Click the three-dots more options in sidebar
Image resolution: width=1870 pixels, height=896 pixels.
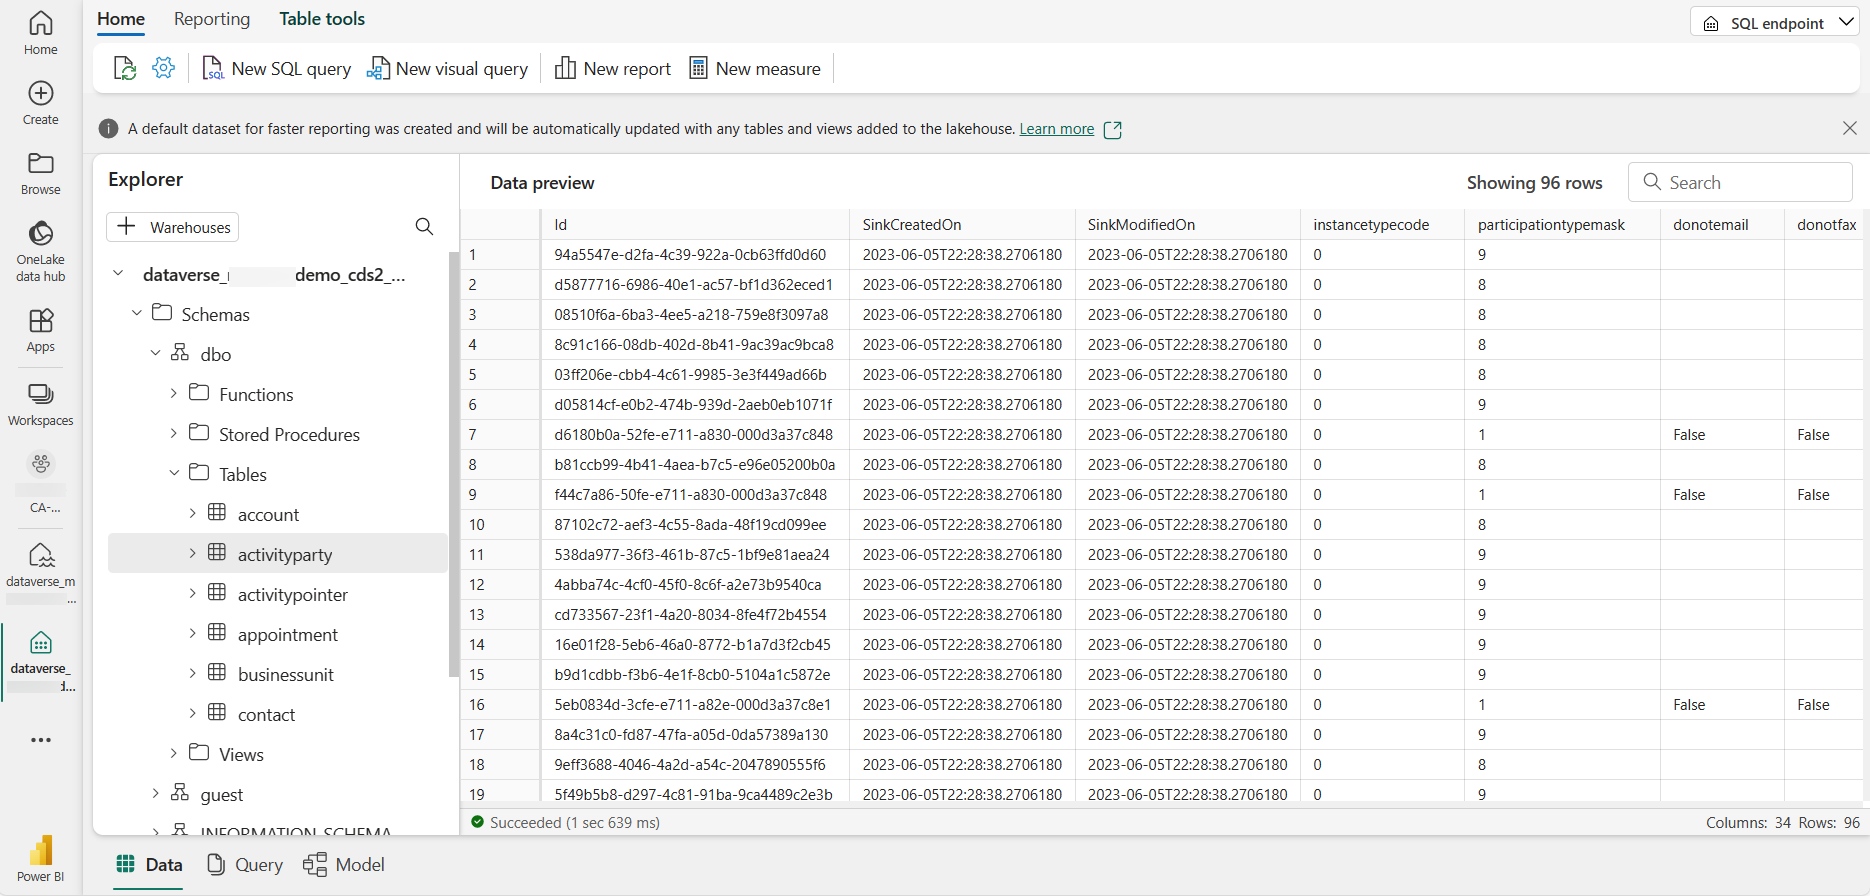tap(40, 740)
